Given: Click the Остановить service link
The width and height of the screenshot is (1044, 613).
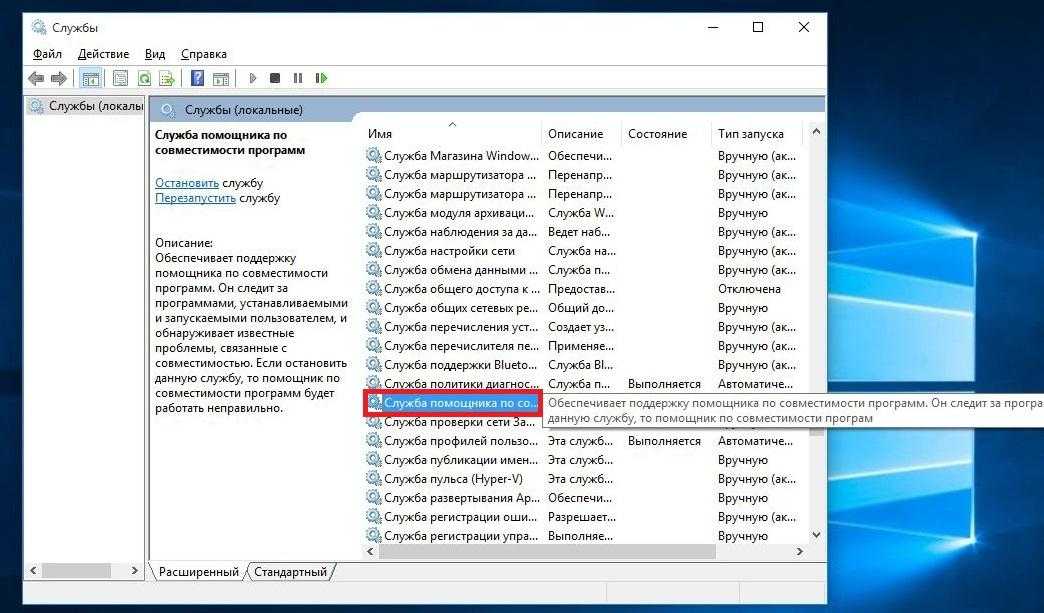Looking at the screenshot, I should [187, 183].
